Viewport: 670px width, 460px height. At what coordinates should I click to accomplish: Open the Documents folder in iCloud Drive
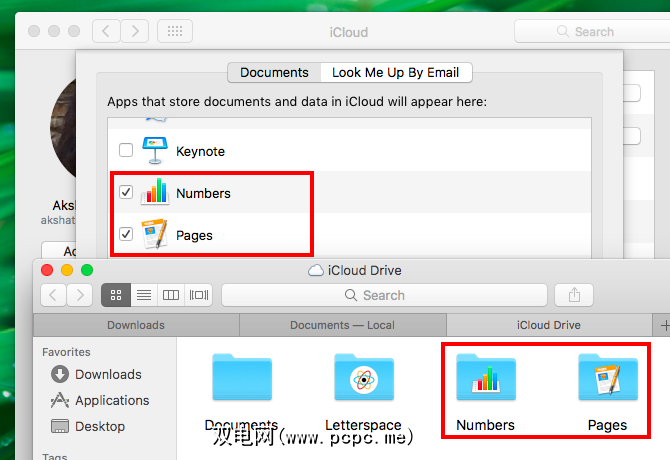click(242, 377)
